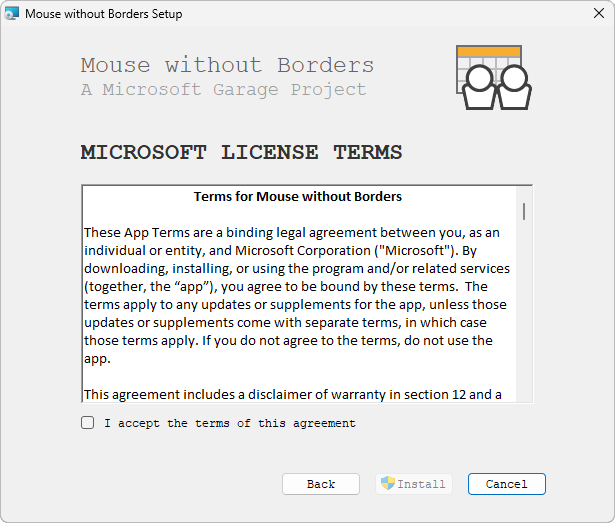615x523 pixels.
Task: Tick the accept terms checkbox
Action: 88,423
